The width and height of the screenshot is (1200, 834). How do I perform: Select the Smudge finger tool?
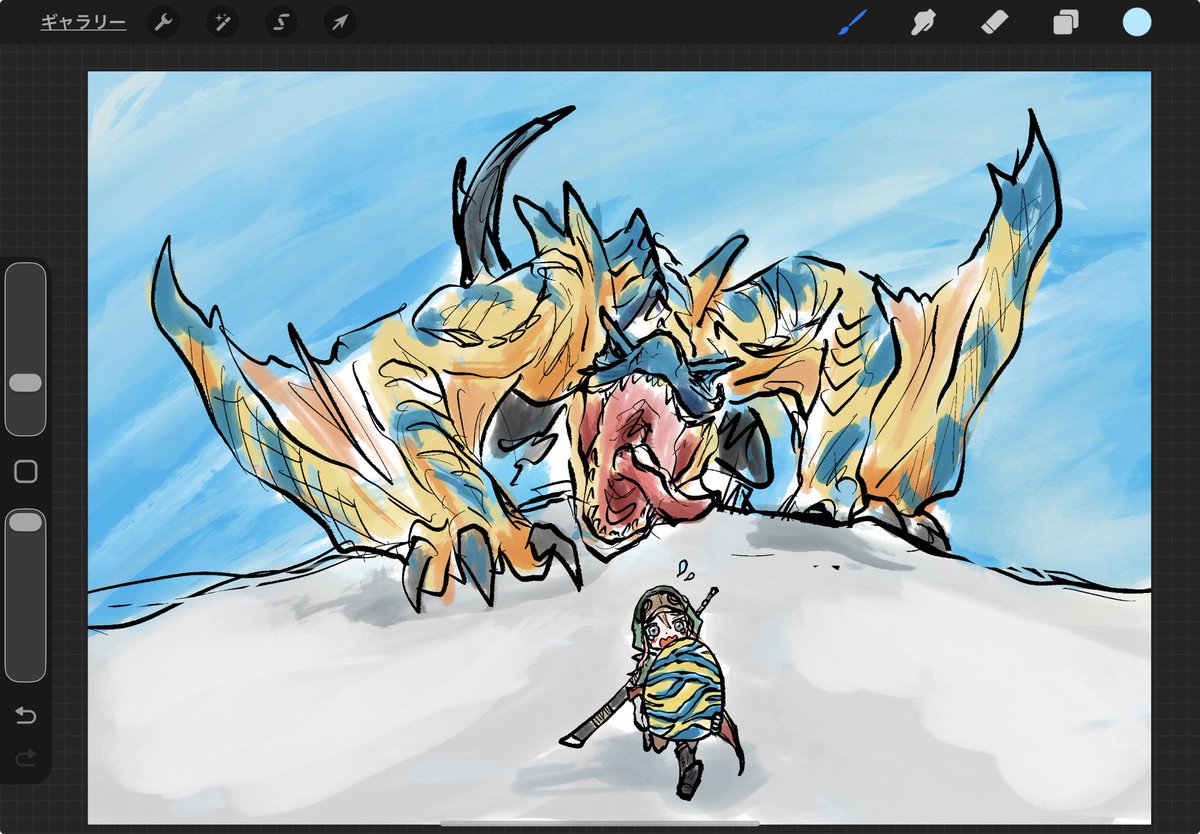923,22
